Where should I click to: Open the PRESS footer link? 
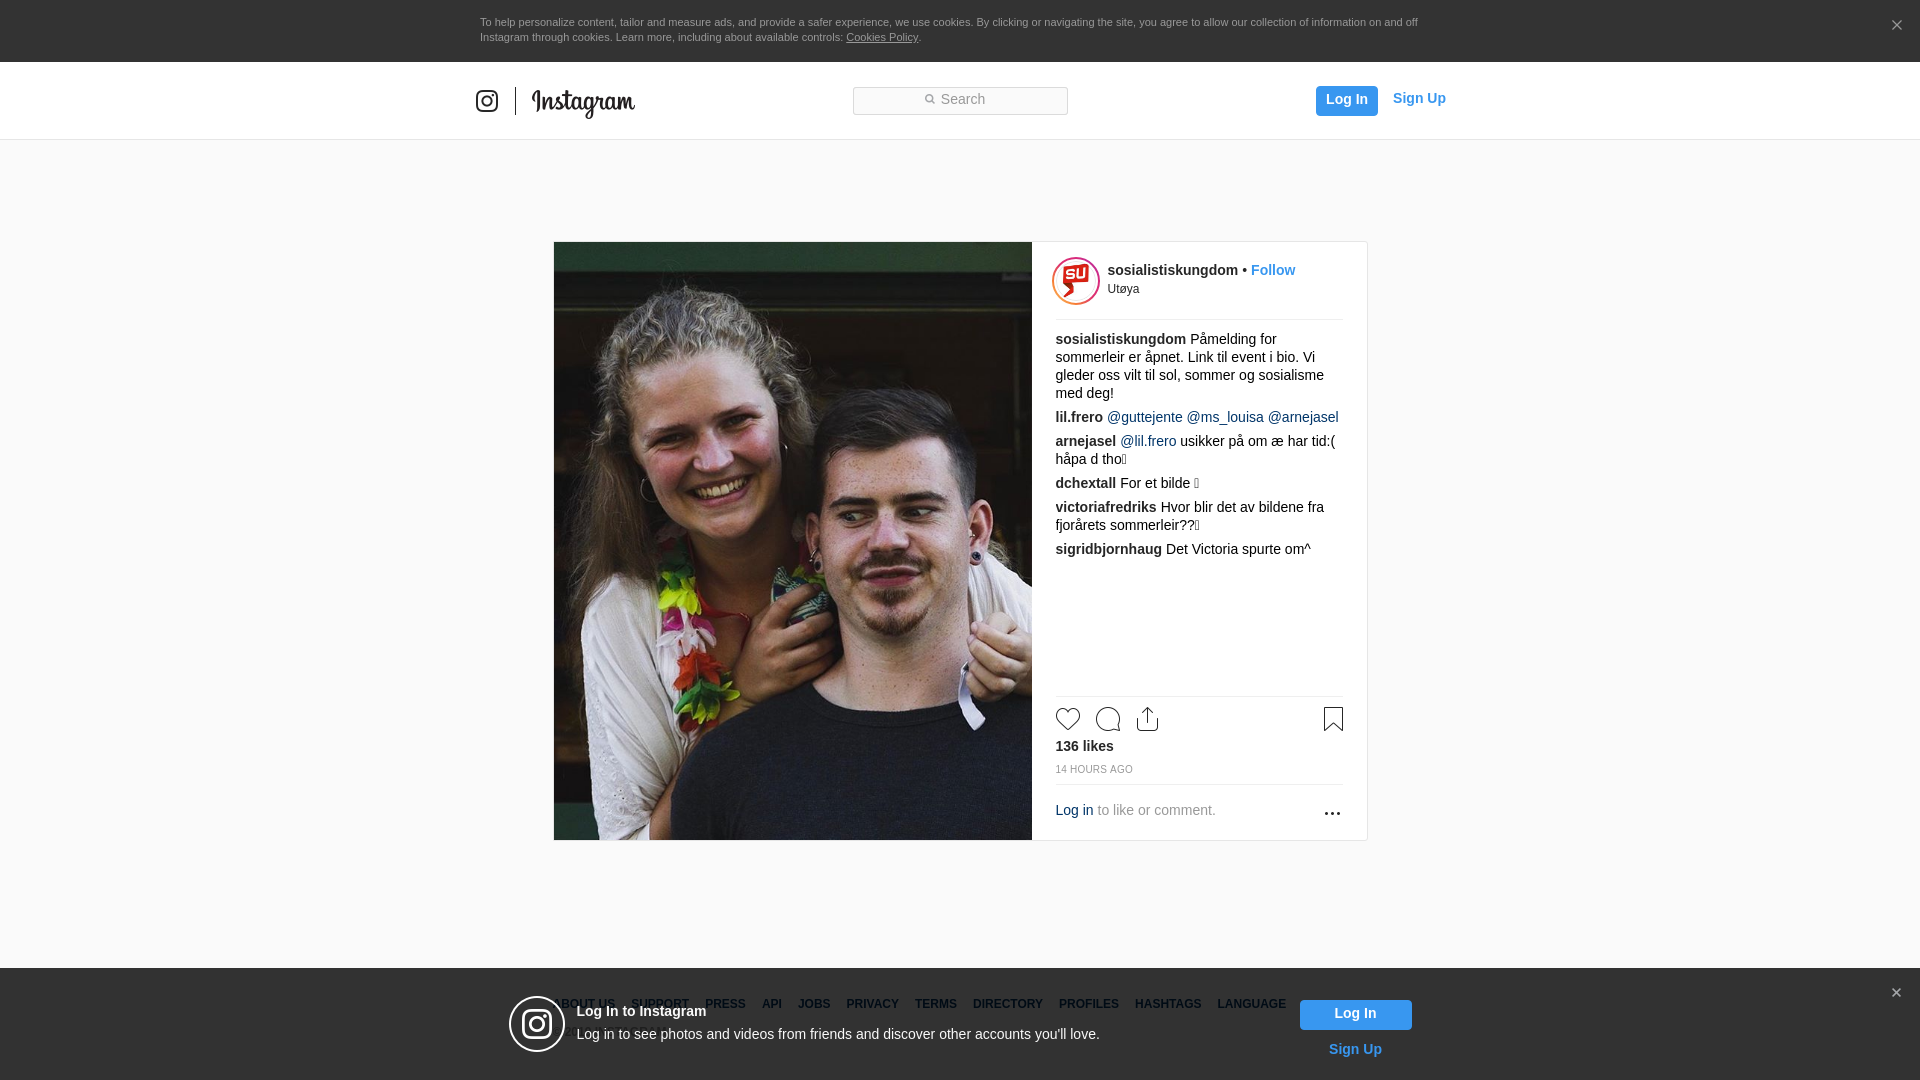point(725,1004)
